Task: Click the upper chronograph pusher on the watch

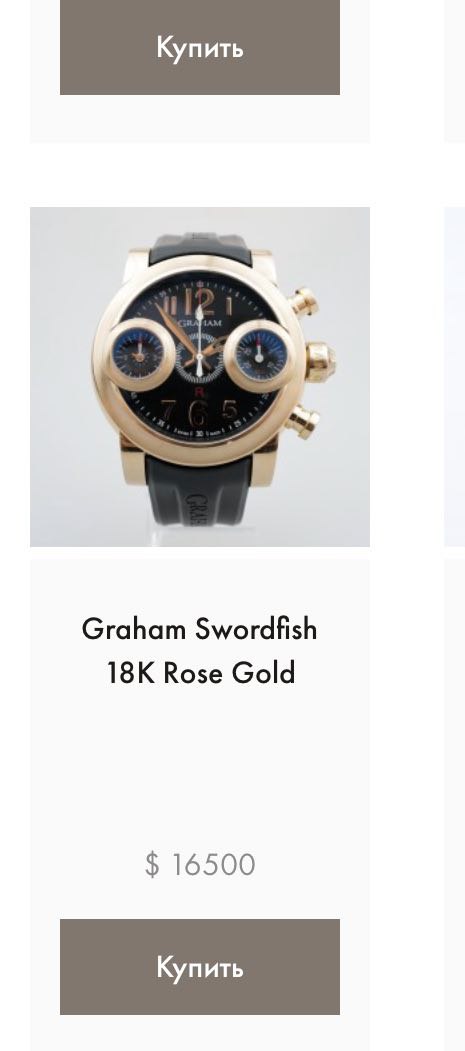Action: tap(304, 302)
